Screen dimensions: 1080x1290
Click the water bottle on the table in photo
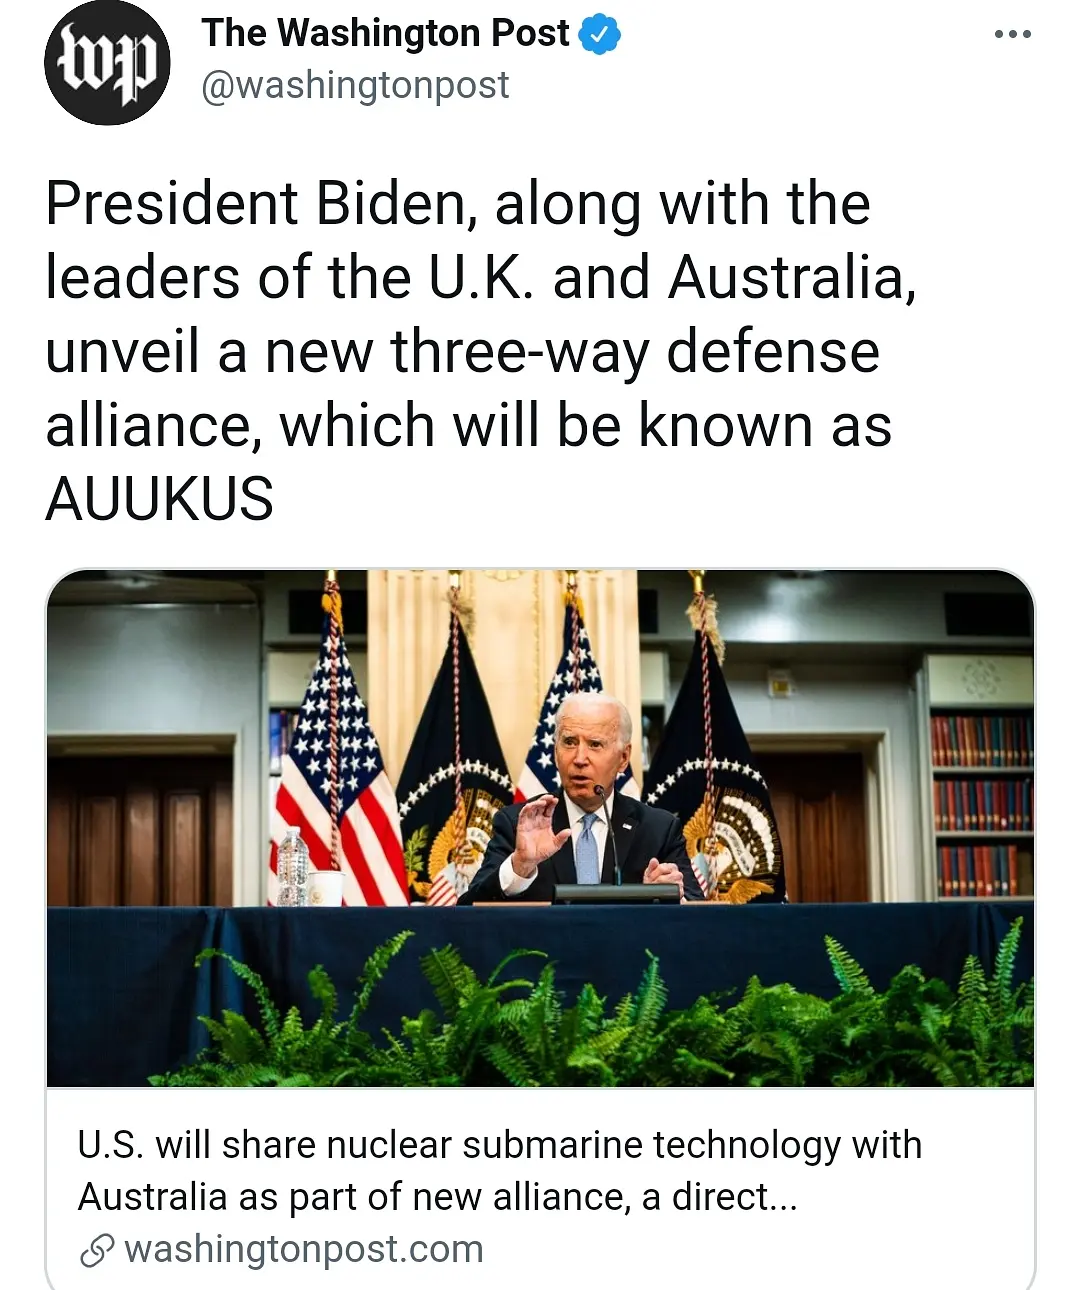tap(293, 866)
